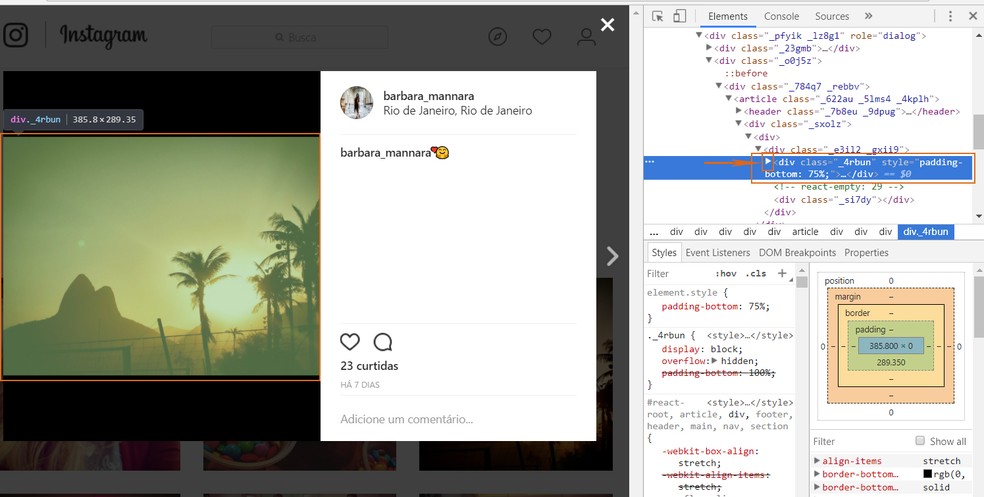Toggle the device toolbar icon
Screen dimensions: 984x497
[x=680, y=16]
